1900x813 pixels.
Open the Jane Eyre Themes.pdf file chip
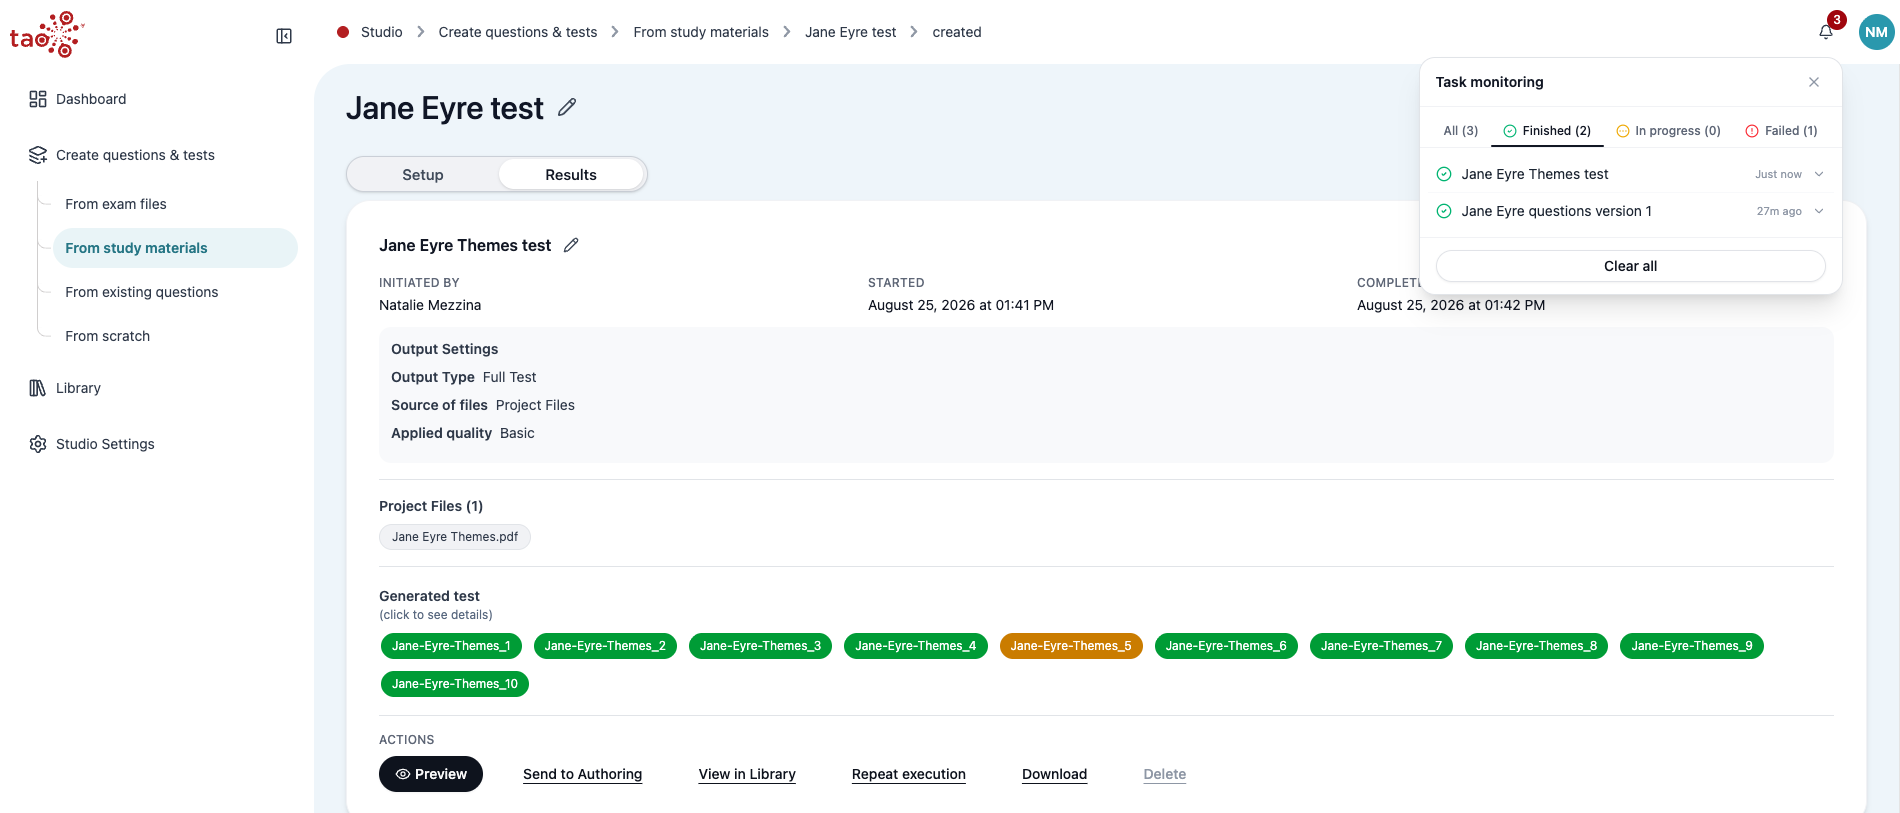pyautogui.click(x=455, y=537)
